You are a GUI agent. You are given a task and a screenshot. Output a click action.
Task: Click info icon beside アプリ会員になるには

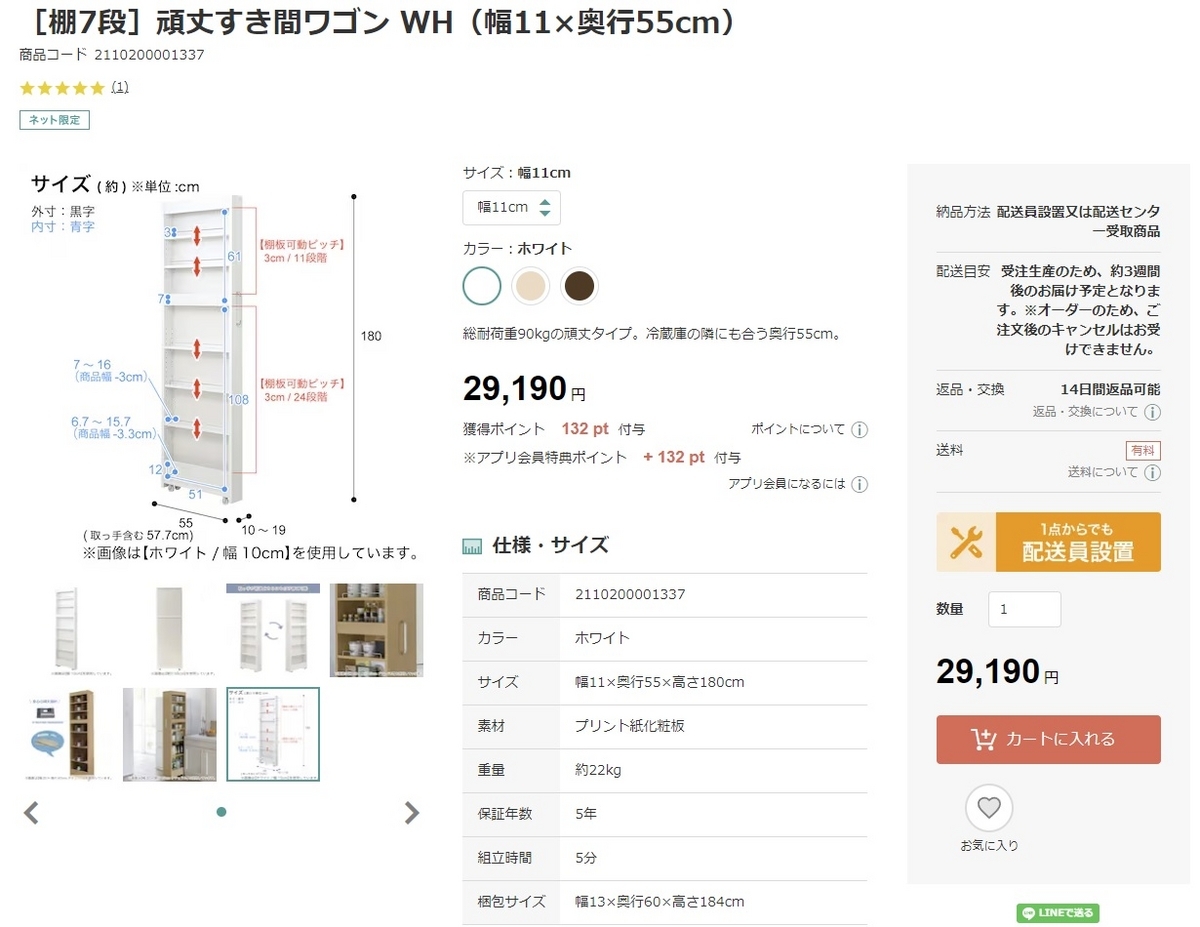click(x=859, y=484)
